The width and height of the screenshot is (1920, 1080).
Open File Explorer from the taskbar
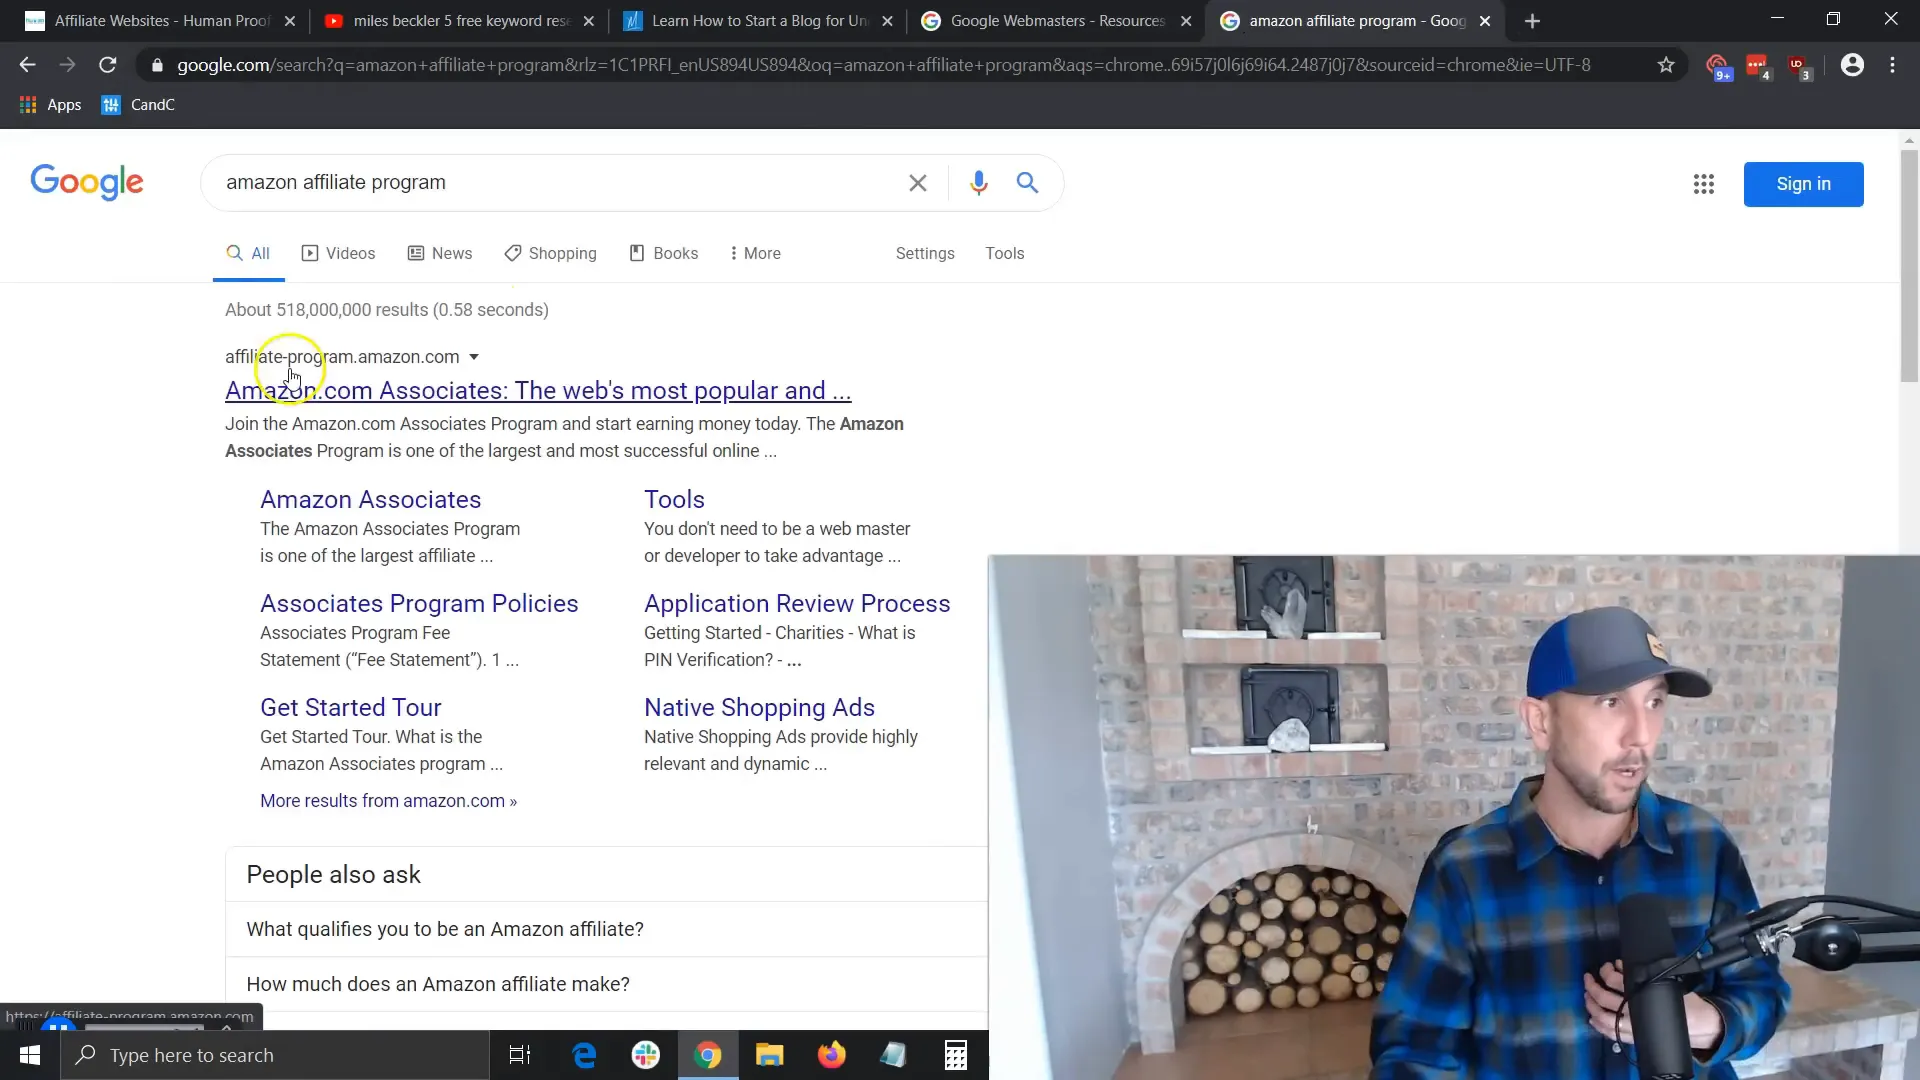769,1055
